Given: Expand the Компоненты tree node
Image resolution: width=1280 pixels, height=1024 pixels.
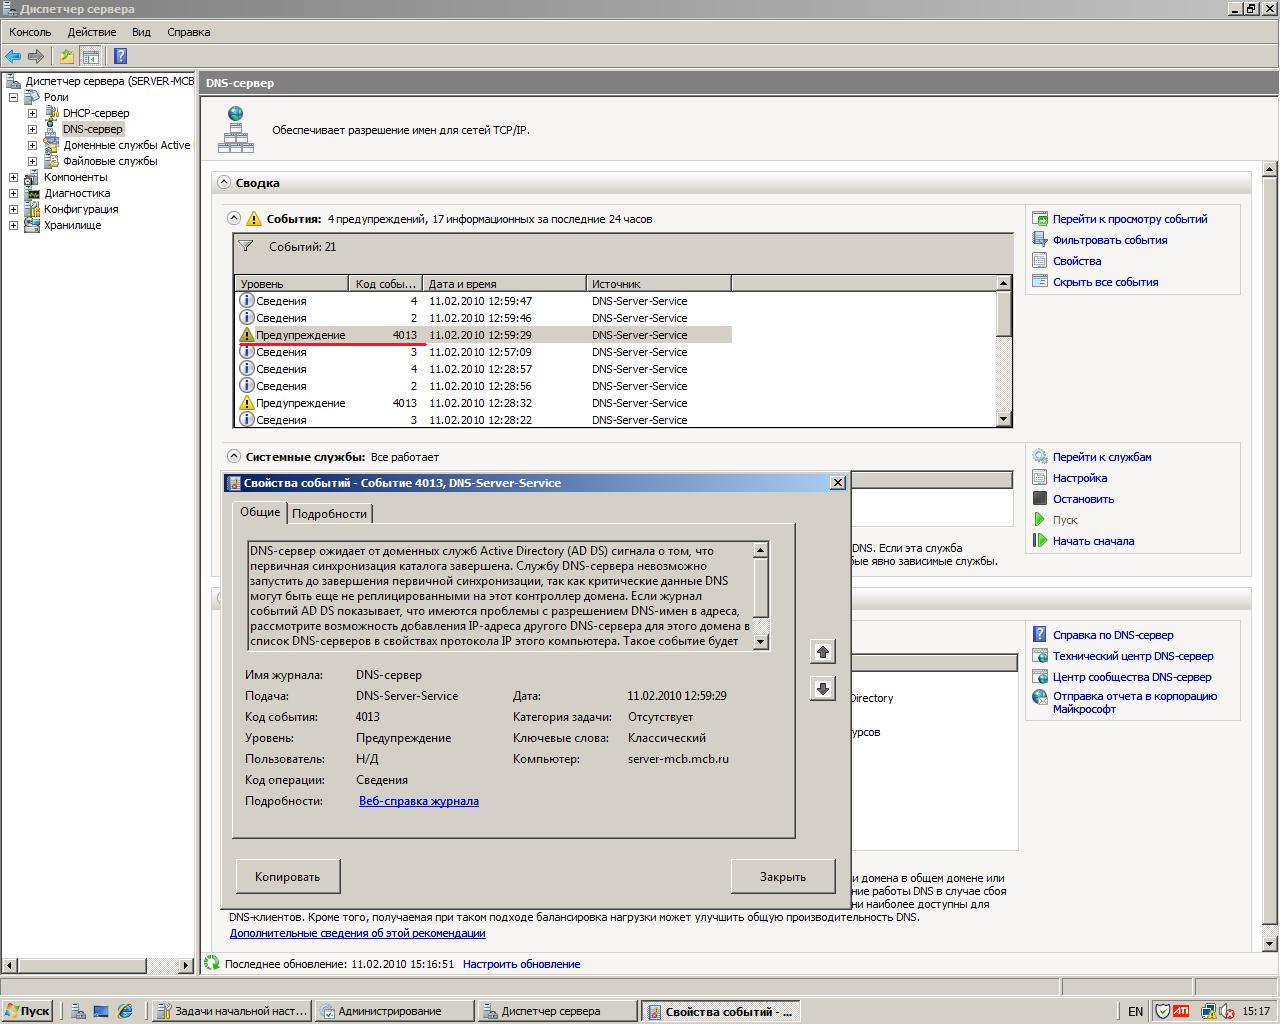Looking at the screenshot, I should [13, 177].
